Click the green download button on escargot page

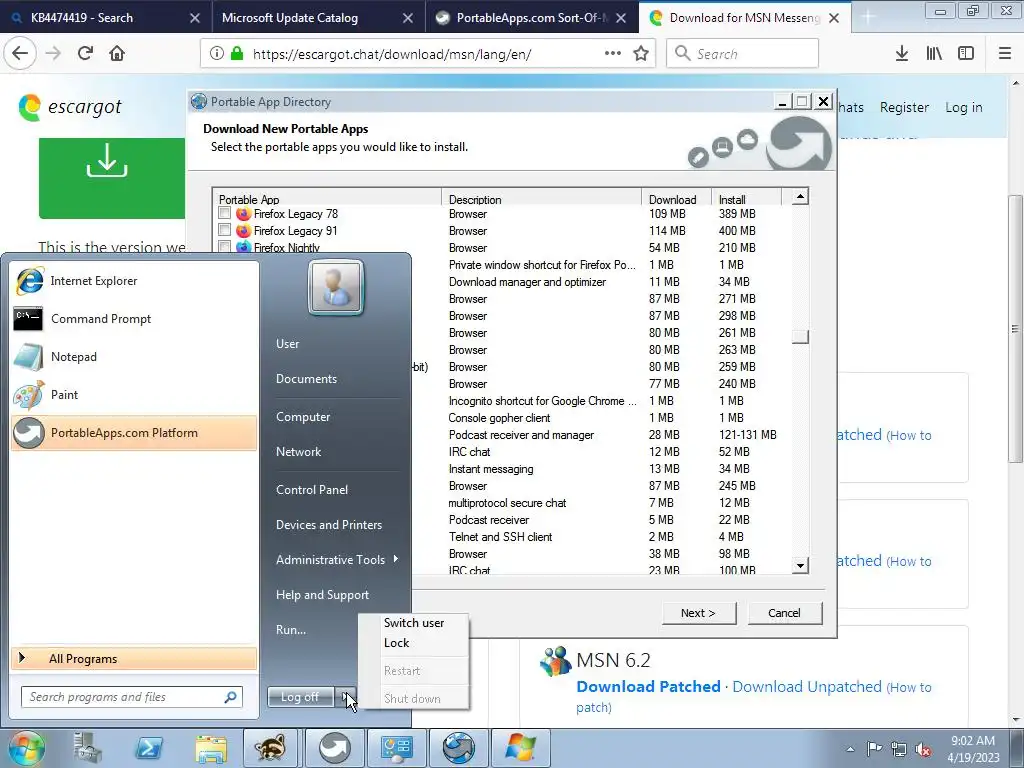(112, 178)
